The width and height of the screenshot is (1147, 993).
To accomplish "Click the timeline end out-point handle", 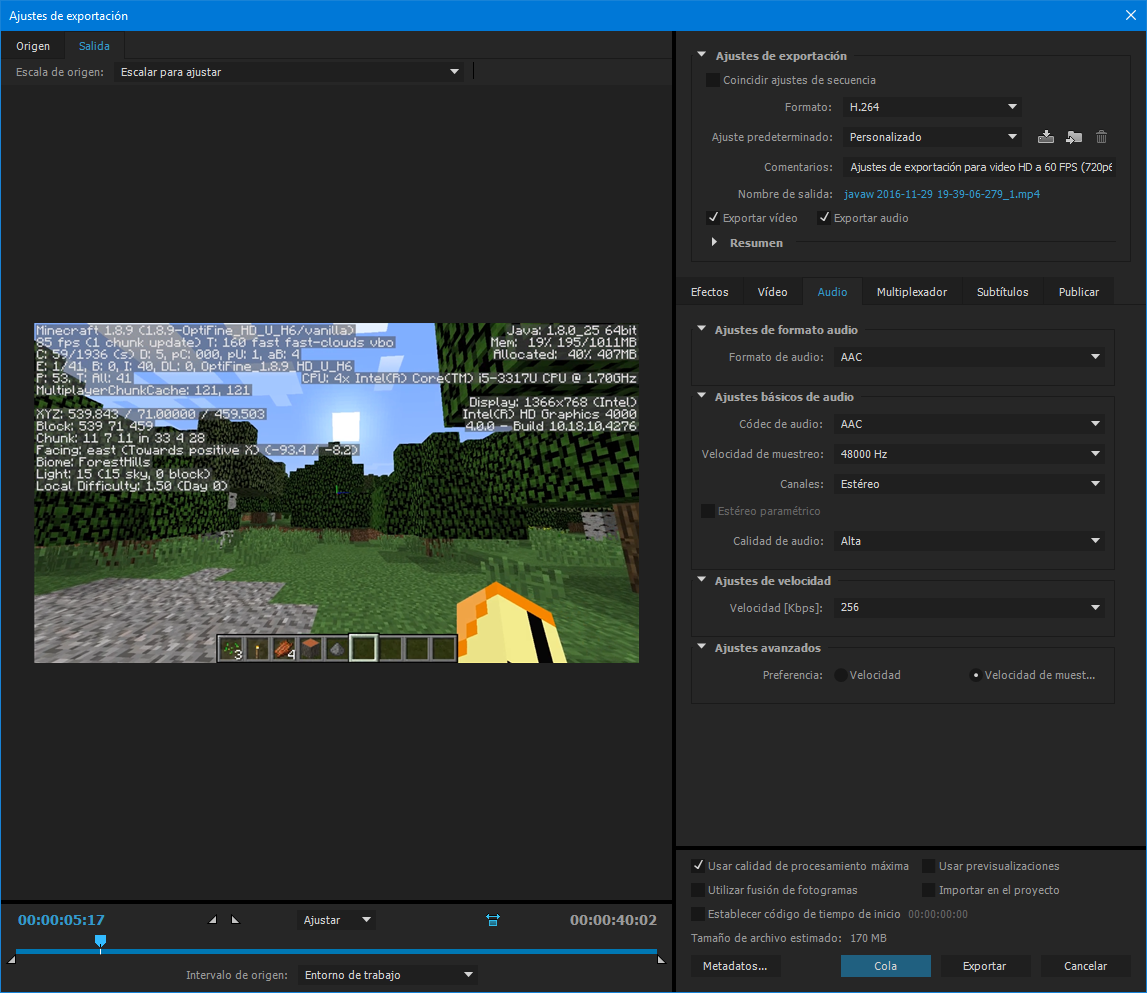I will pyautogui.click(x=661, y=959).
